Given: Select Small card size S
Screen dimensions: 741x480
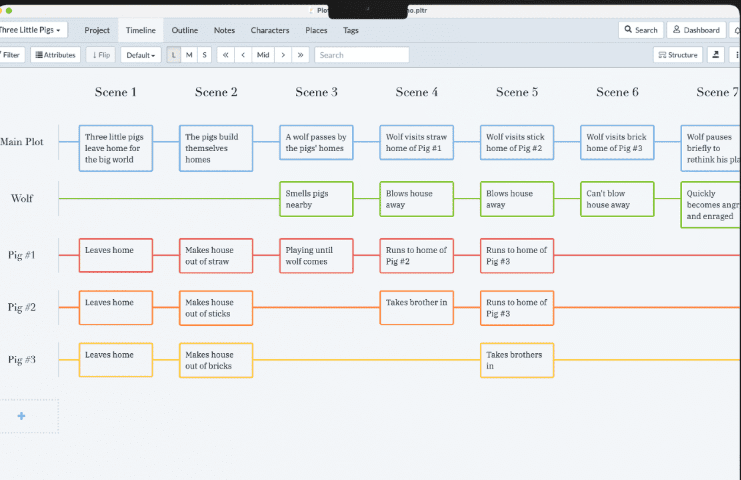Looking at the screenshot, I should pyautogui.click(x=204, y=55).
